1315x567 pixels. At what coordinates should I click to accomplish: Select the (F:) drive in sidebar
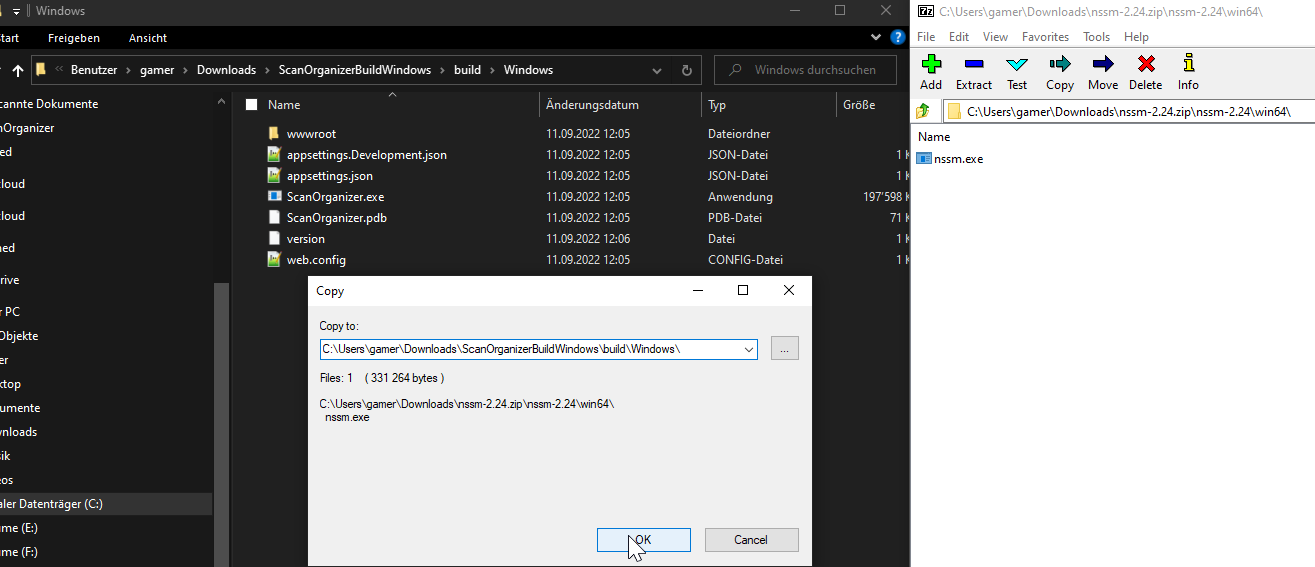19,552
